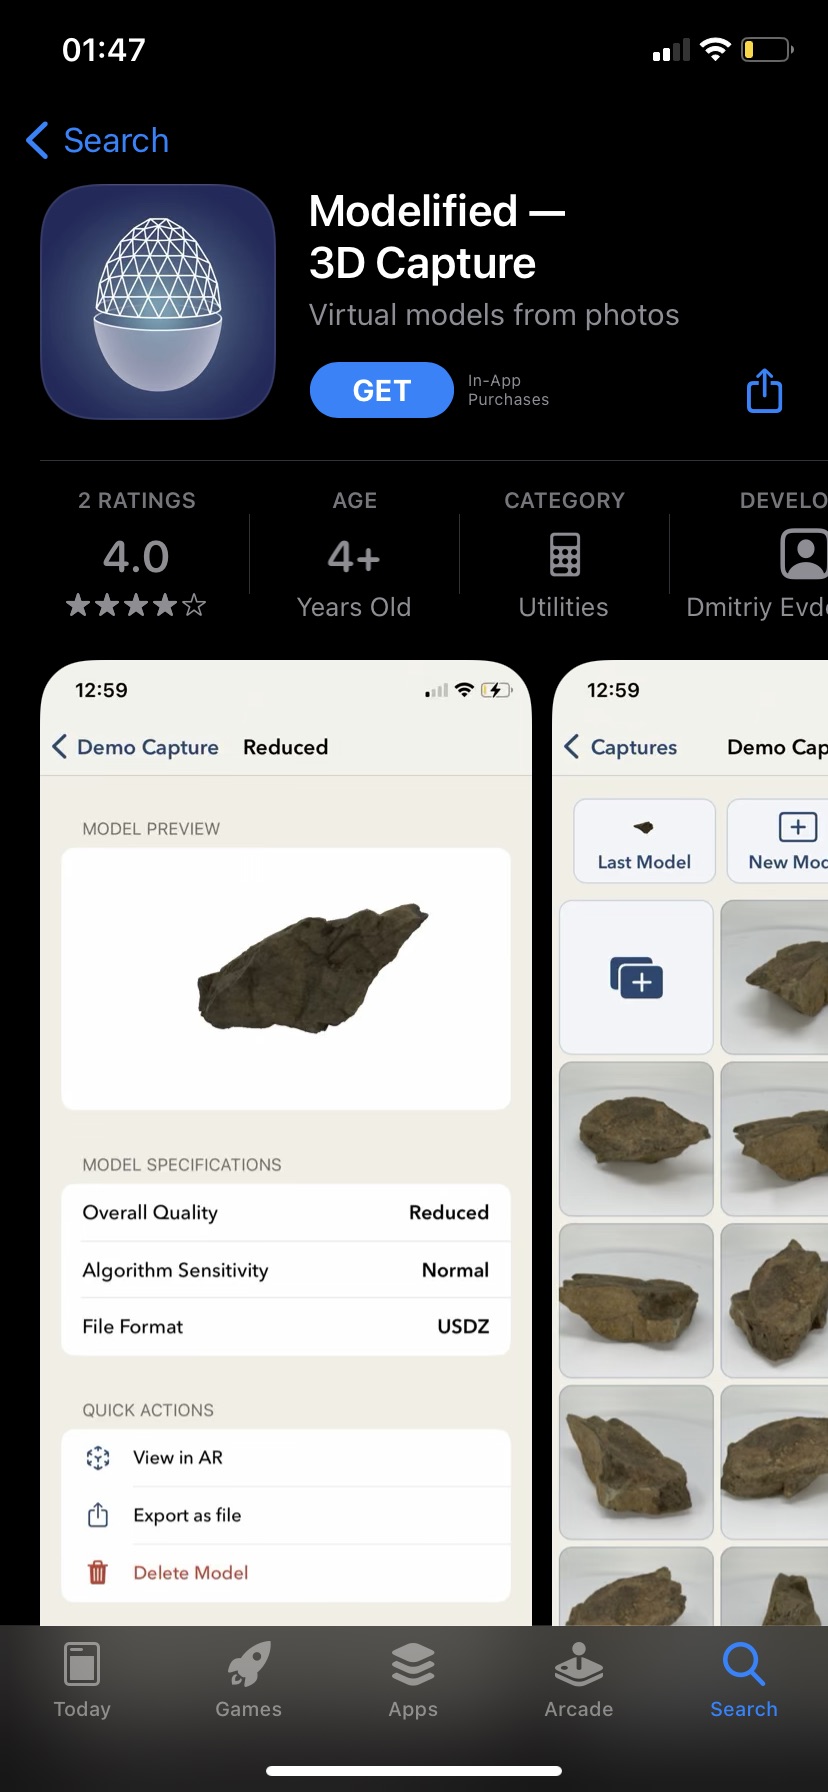
Task: Tap the share icon beside In-App Purchases
Action: tap(764, 391)
